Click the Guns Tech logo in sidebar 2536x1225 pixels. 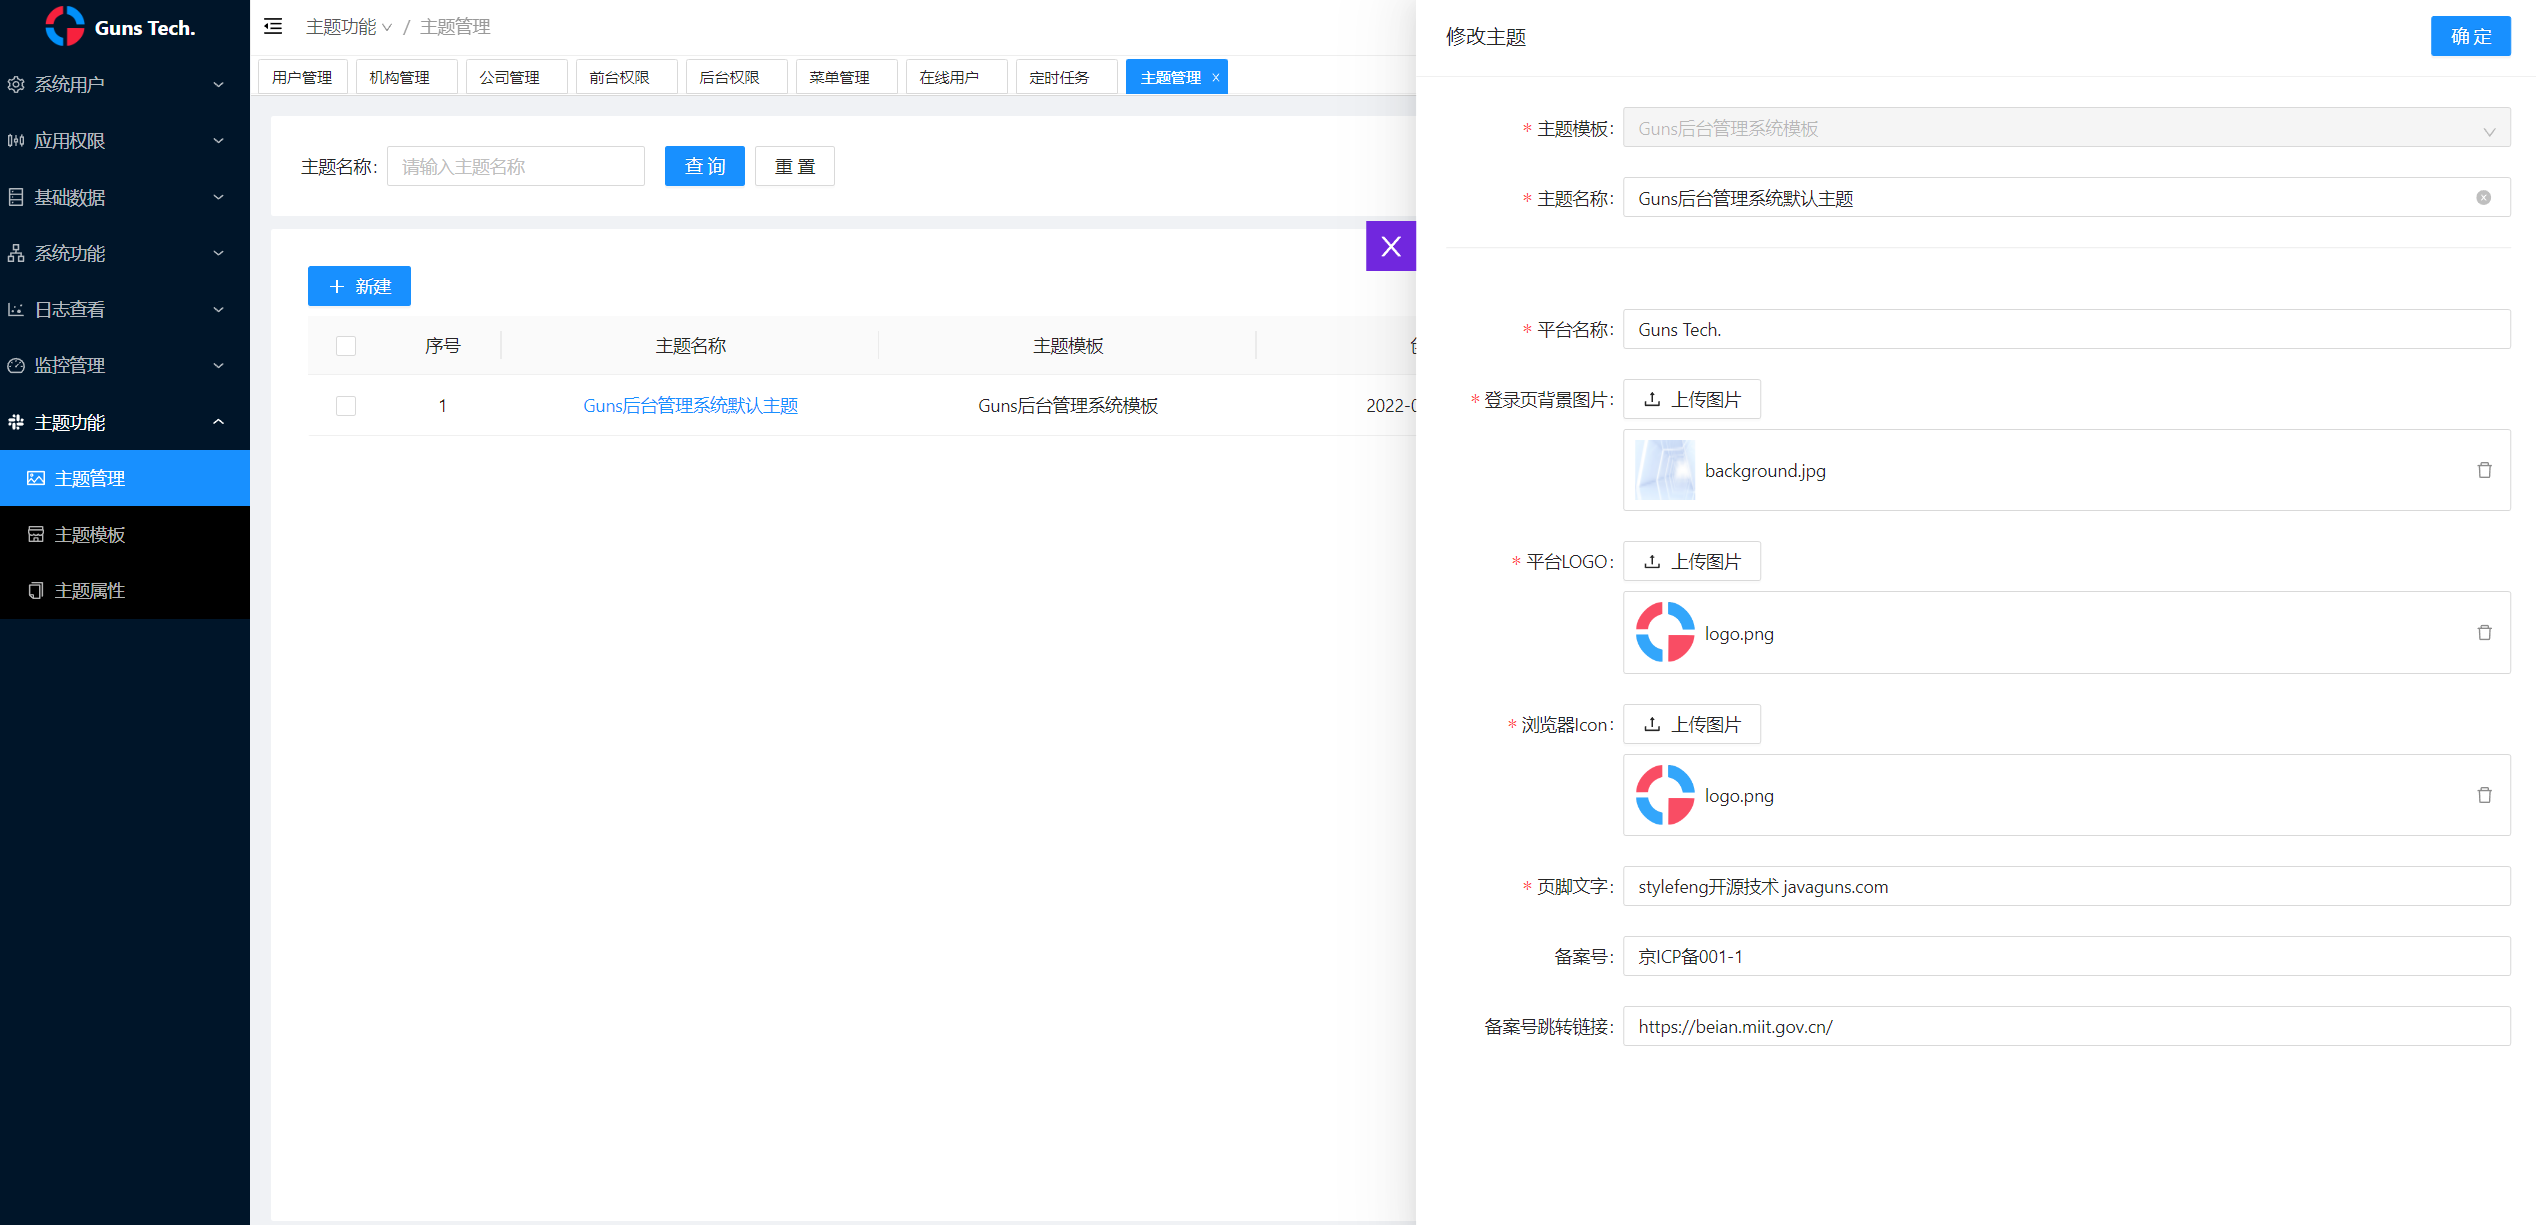tap(66, 27)
